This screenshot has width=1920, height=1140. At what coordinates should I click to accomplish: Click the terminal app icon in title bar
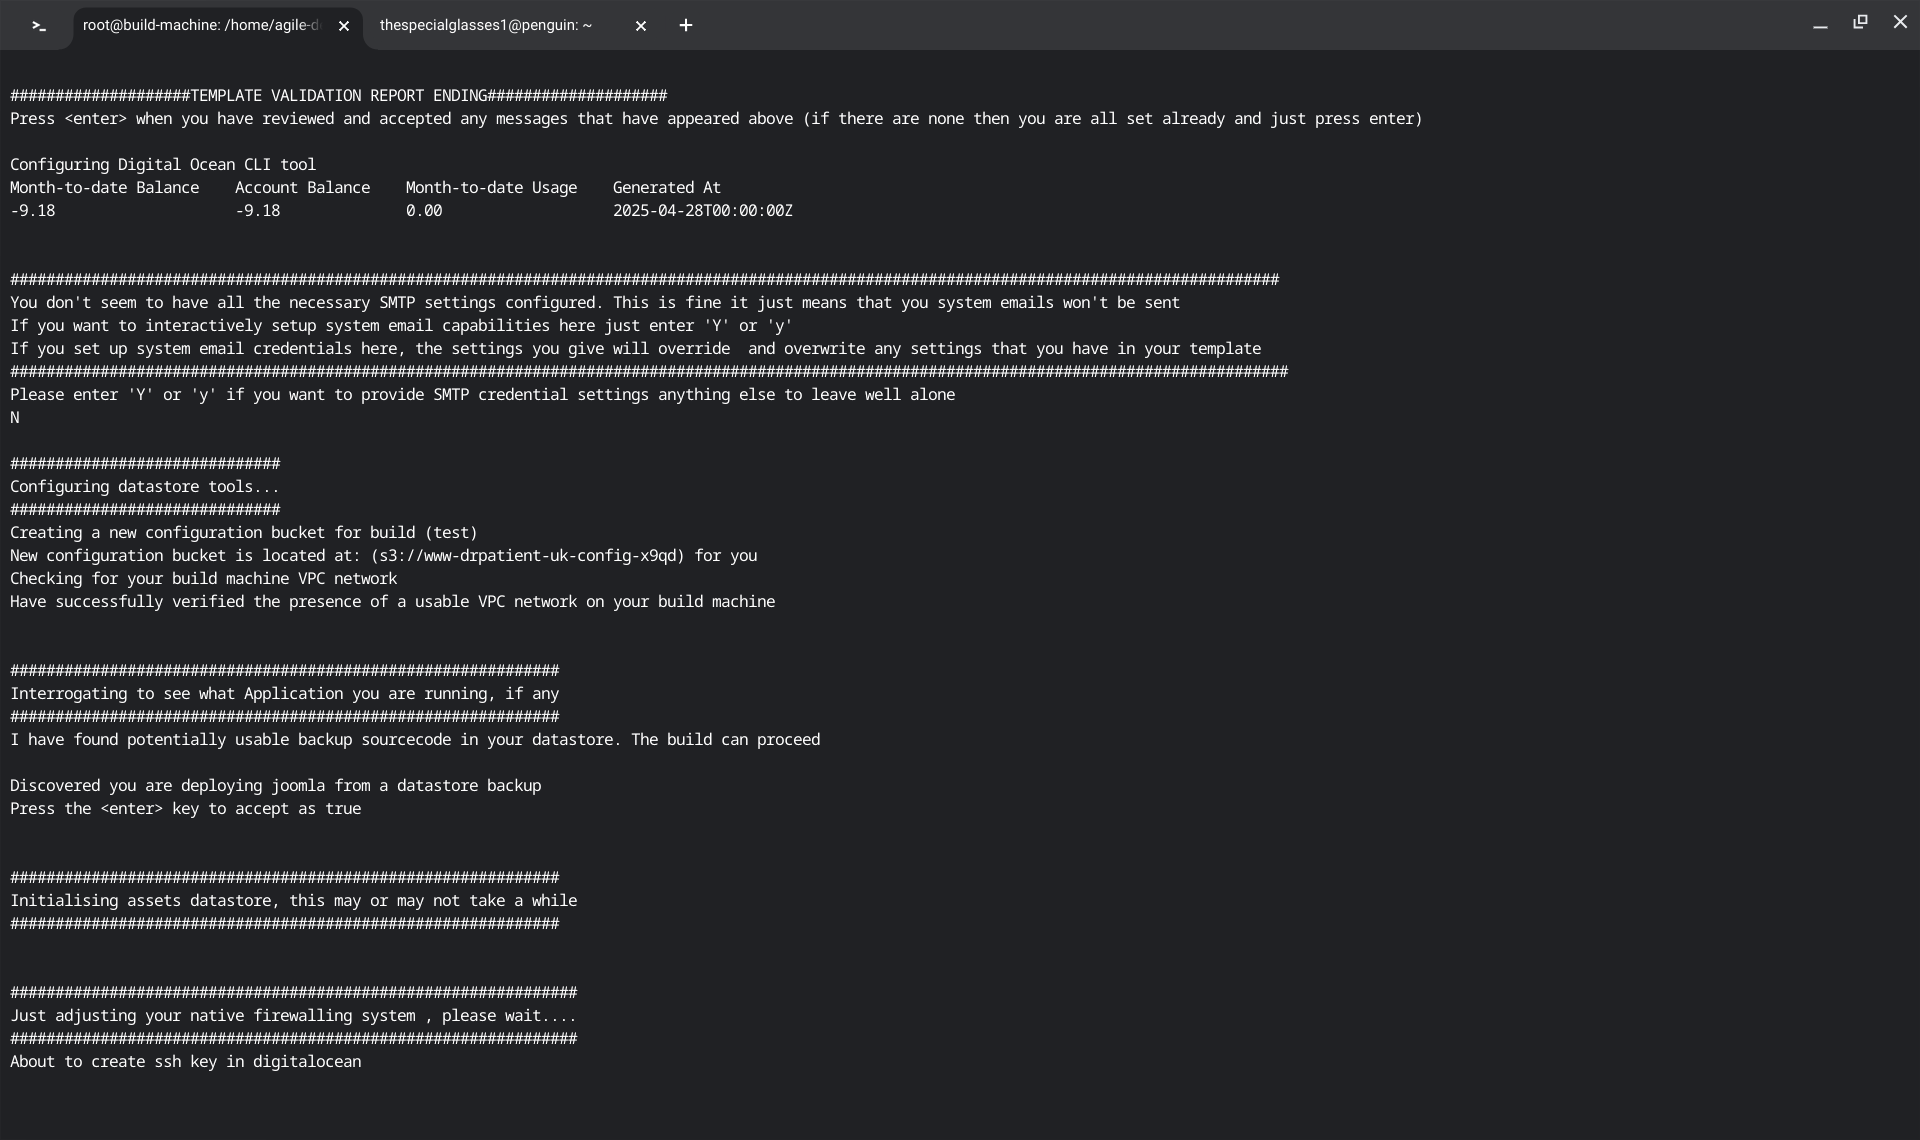(38, 26)
